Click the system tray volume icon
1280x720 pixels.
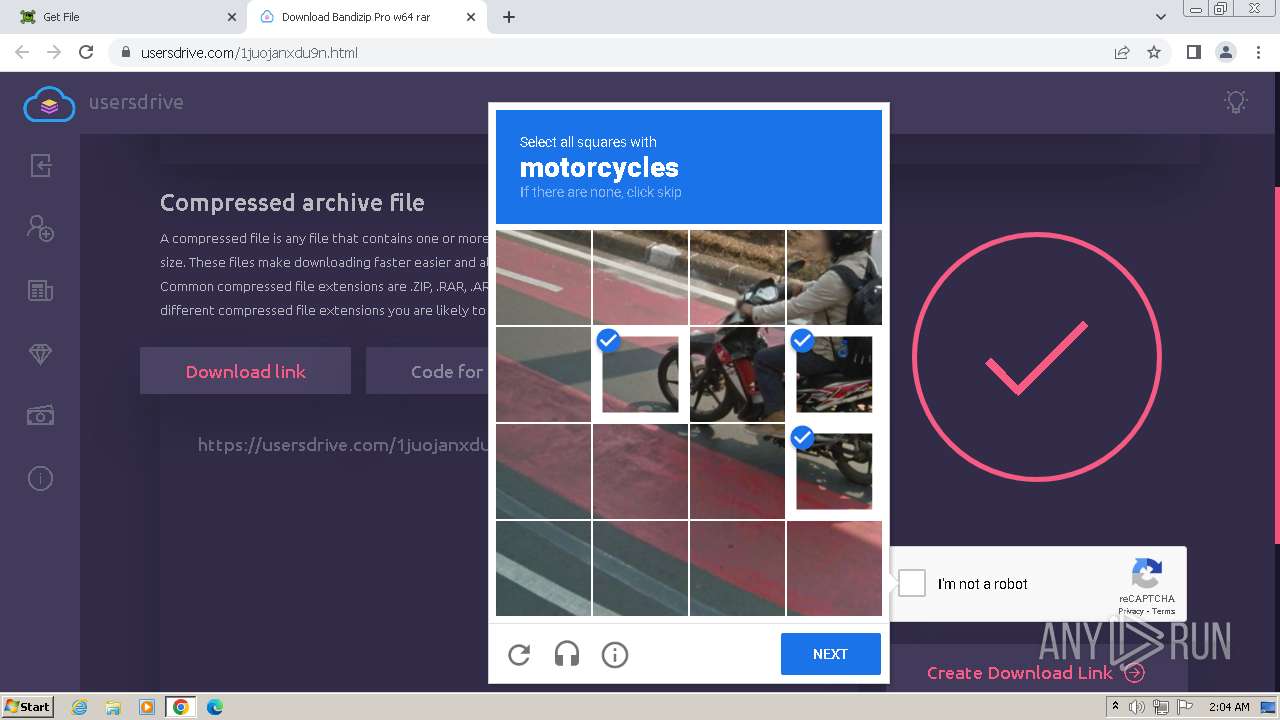1137,707
